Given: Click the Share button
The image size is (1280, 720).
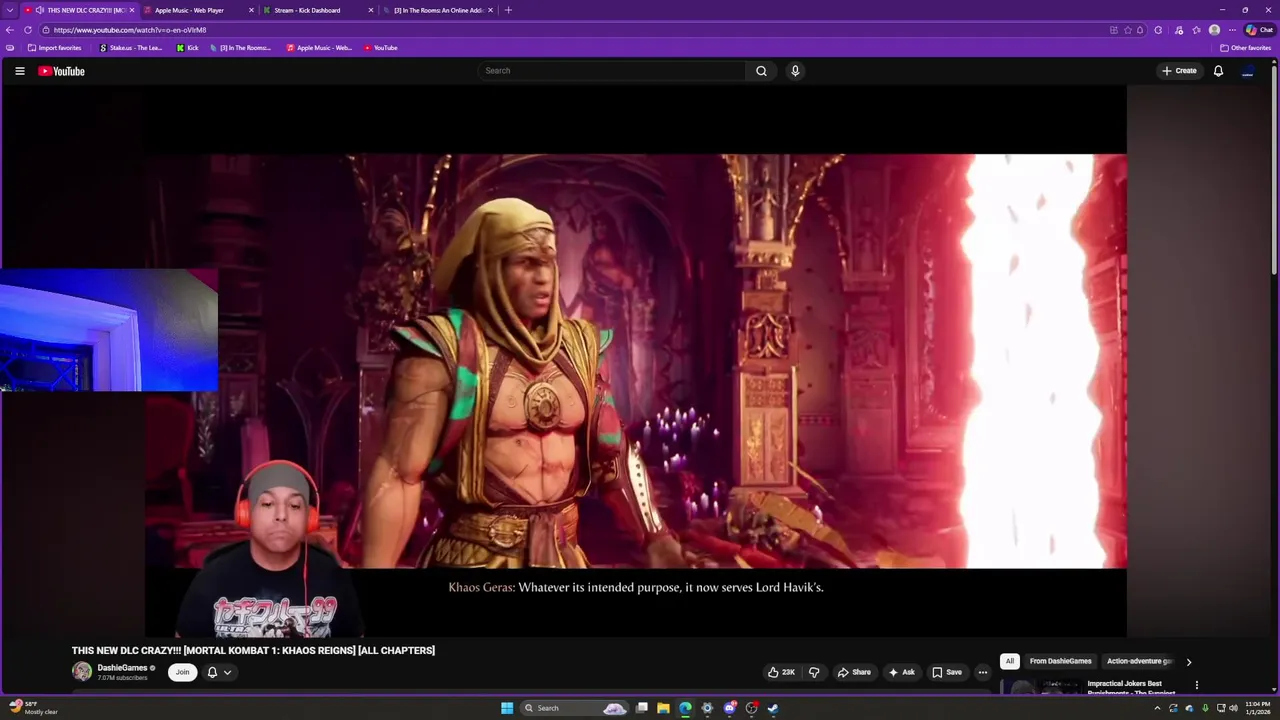Looking at the screenshot, I should (853, 672).
